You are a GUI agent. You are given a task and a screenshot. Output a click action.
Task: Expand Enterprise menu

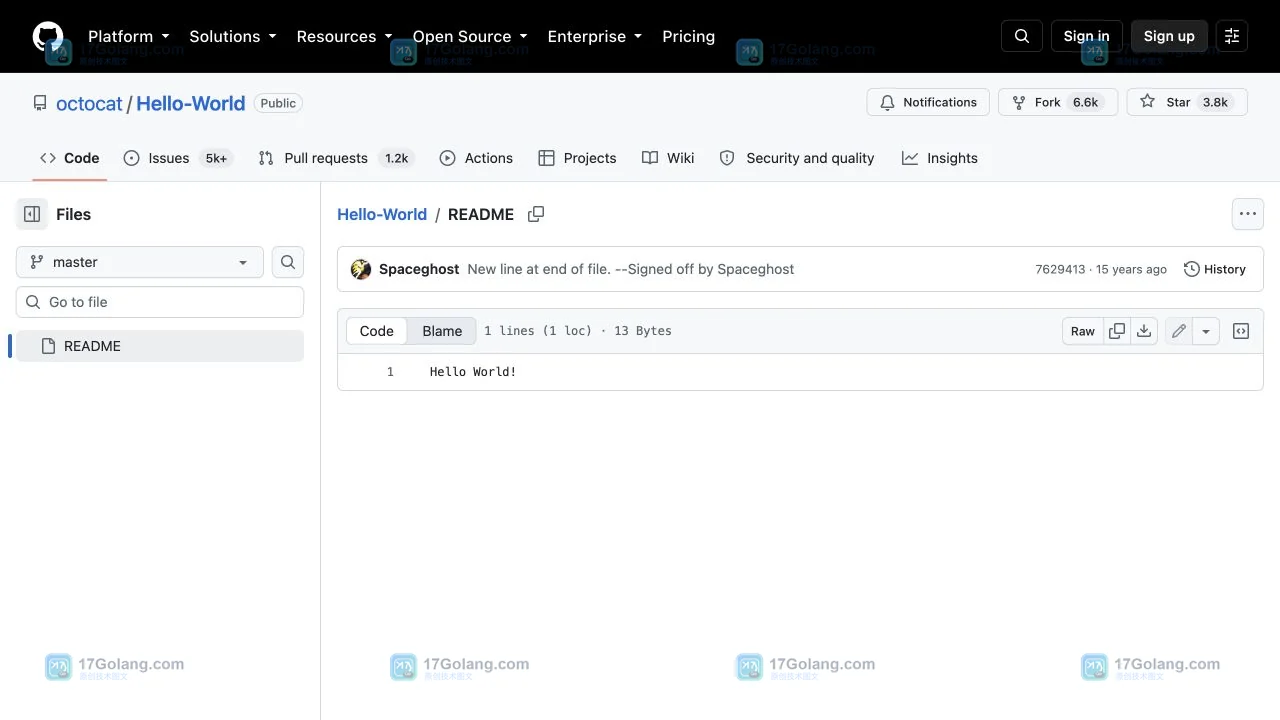click(x=595, y=36)
